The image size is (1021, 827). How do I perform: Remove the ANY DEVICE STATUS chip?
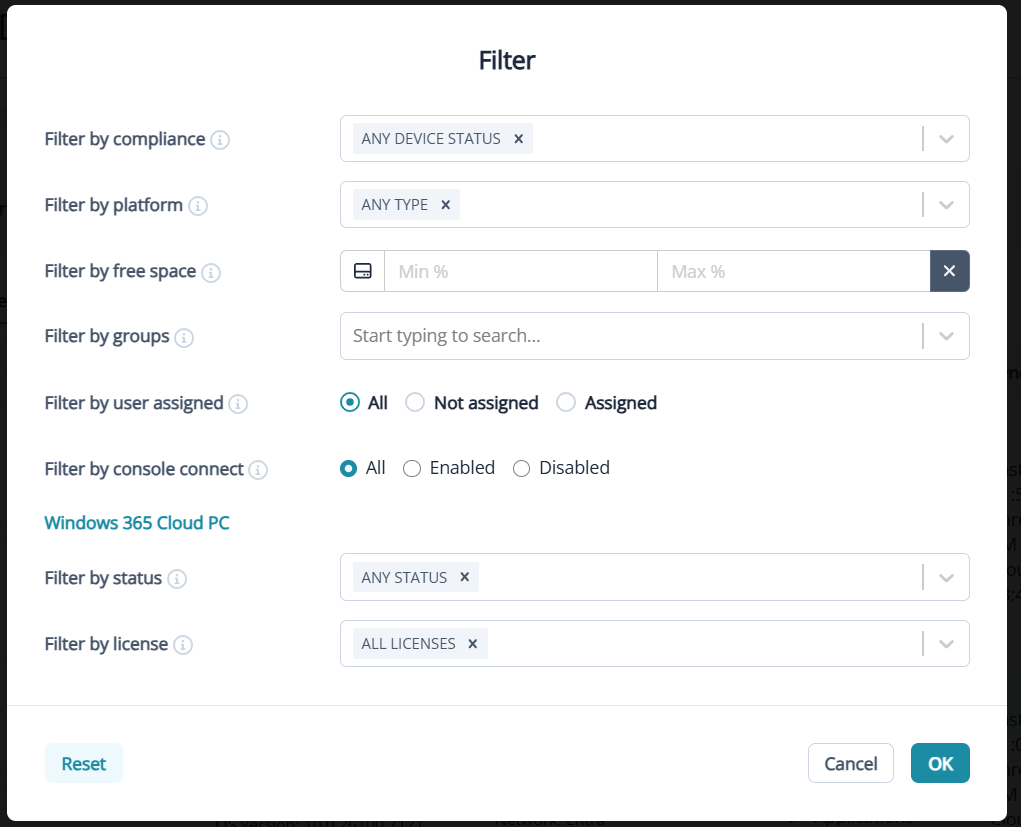(x=518, y=139)
